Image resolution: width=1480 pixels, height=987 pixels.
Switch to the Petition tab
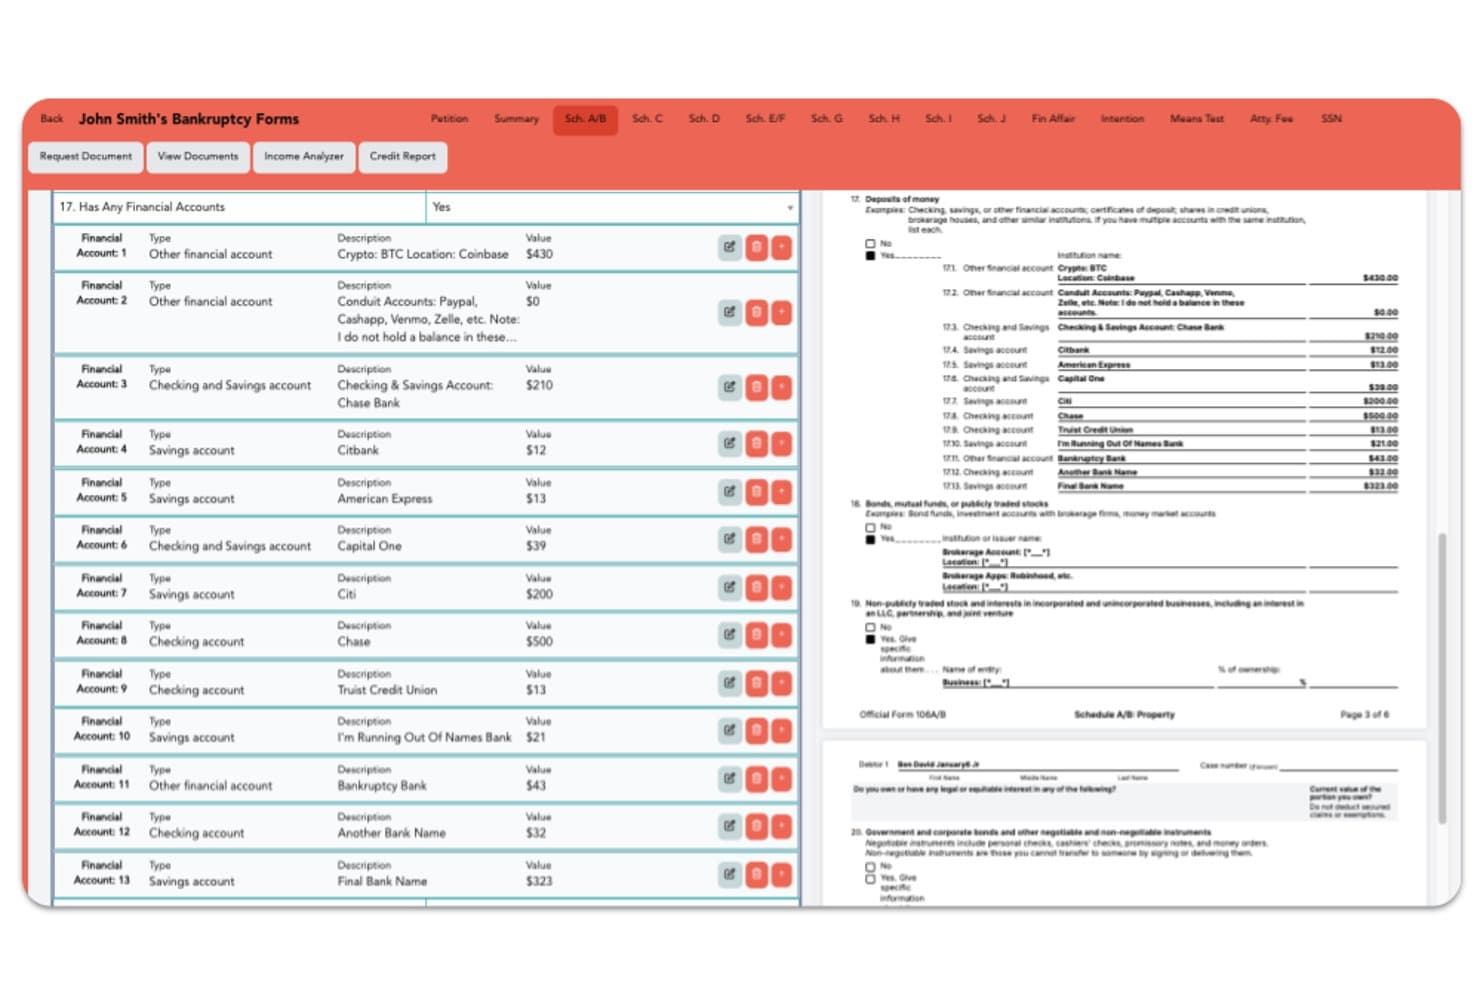[x=449, y=119]
